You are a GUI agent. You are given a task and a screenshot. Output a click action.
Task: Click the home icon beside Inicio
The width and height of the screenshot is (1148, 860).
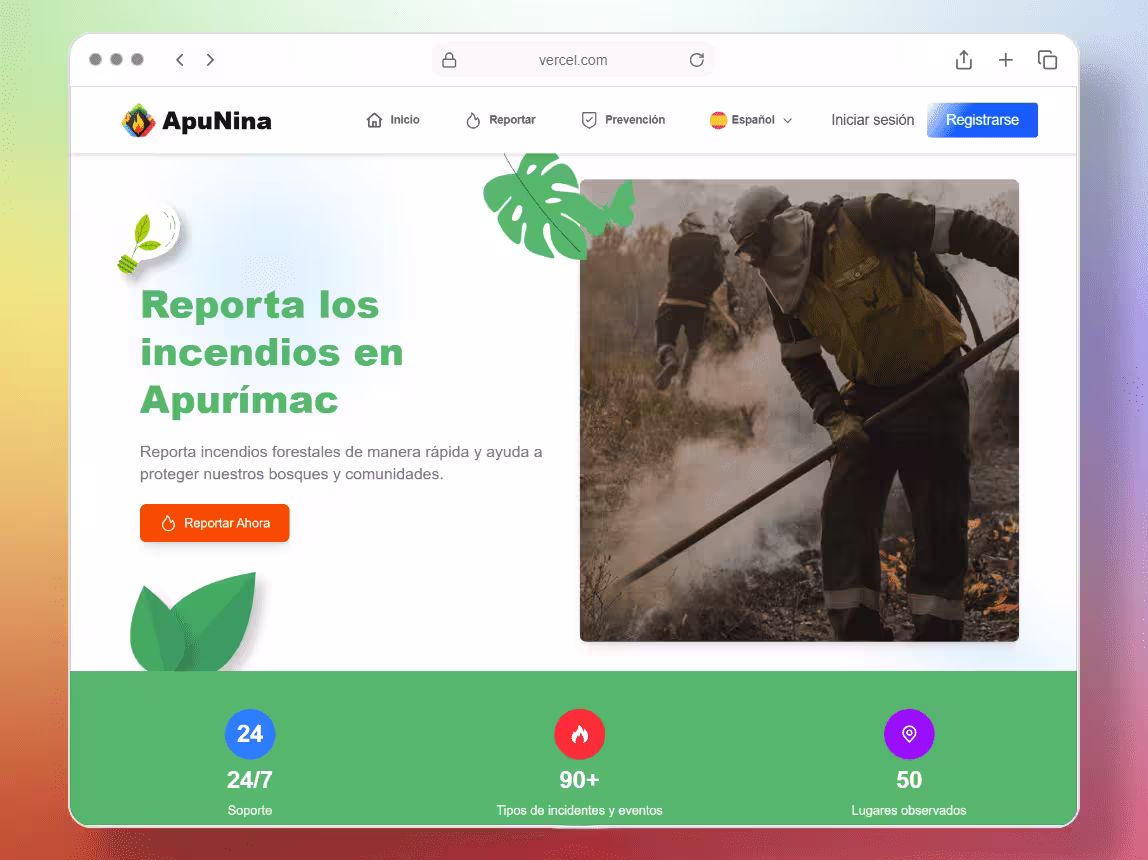pos(374,120)
